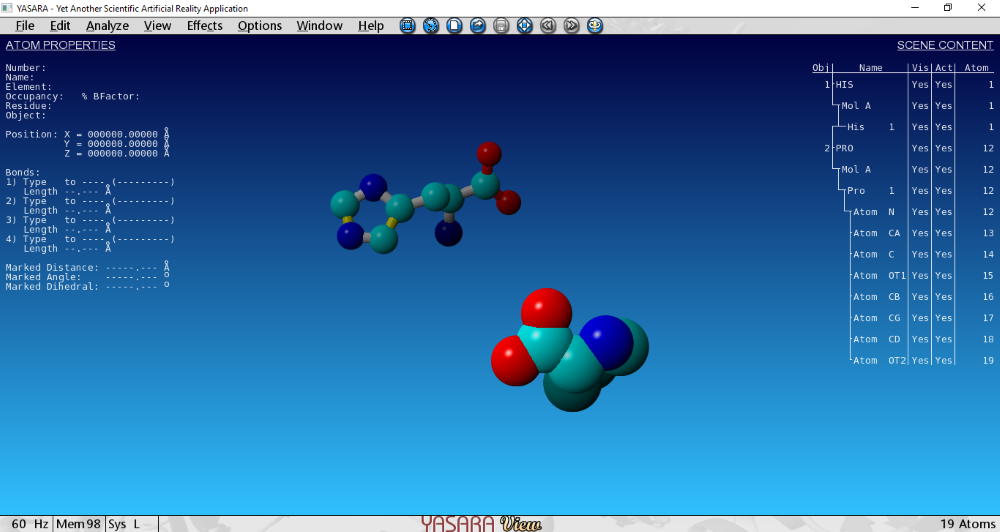Select Mol A under PRO object
The image size is (1000, 532).
[x=856, y=170]
